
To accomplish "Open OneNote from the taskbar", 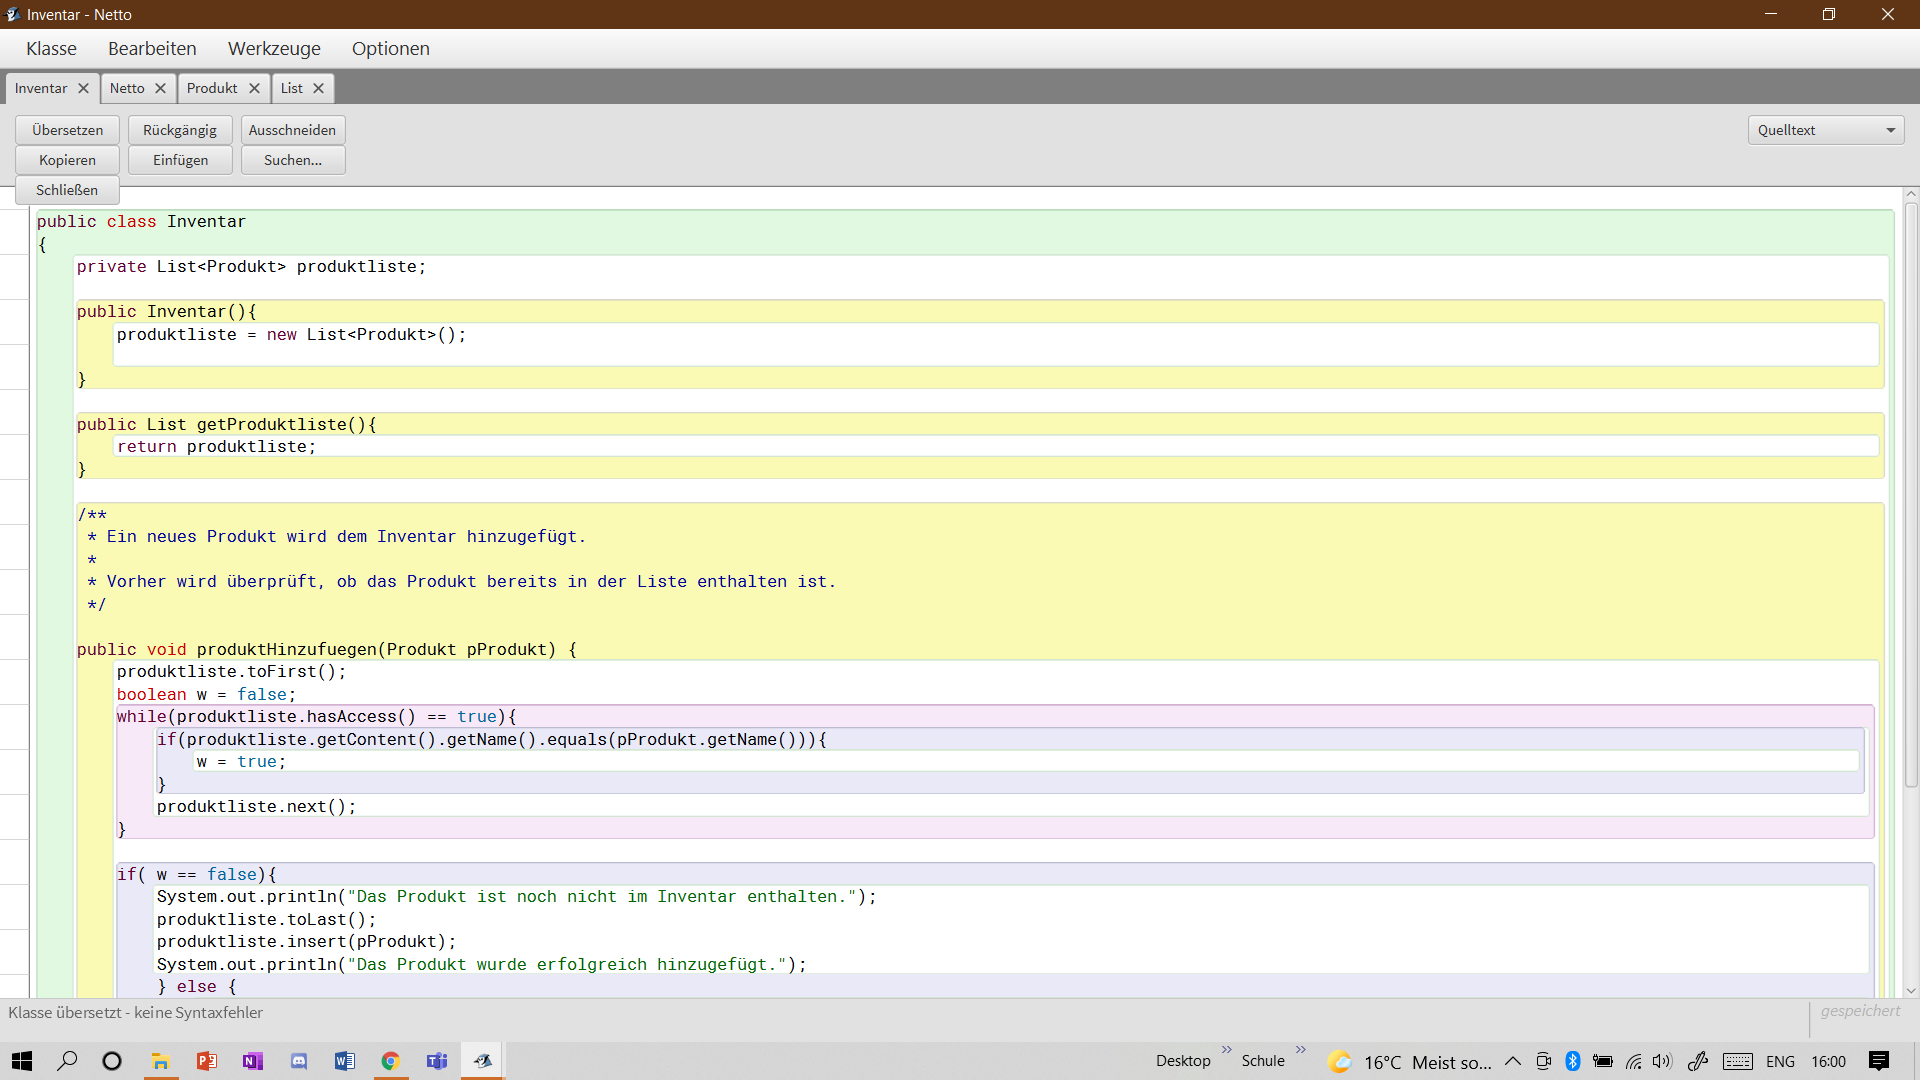I will pyautogui.click(x=252, y=1061).
